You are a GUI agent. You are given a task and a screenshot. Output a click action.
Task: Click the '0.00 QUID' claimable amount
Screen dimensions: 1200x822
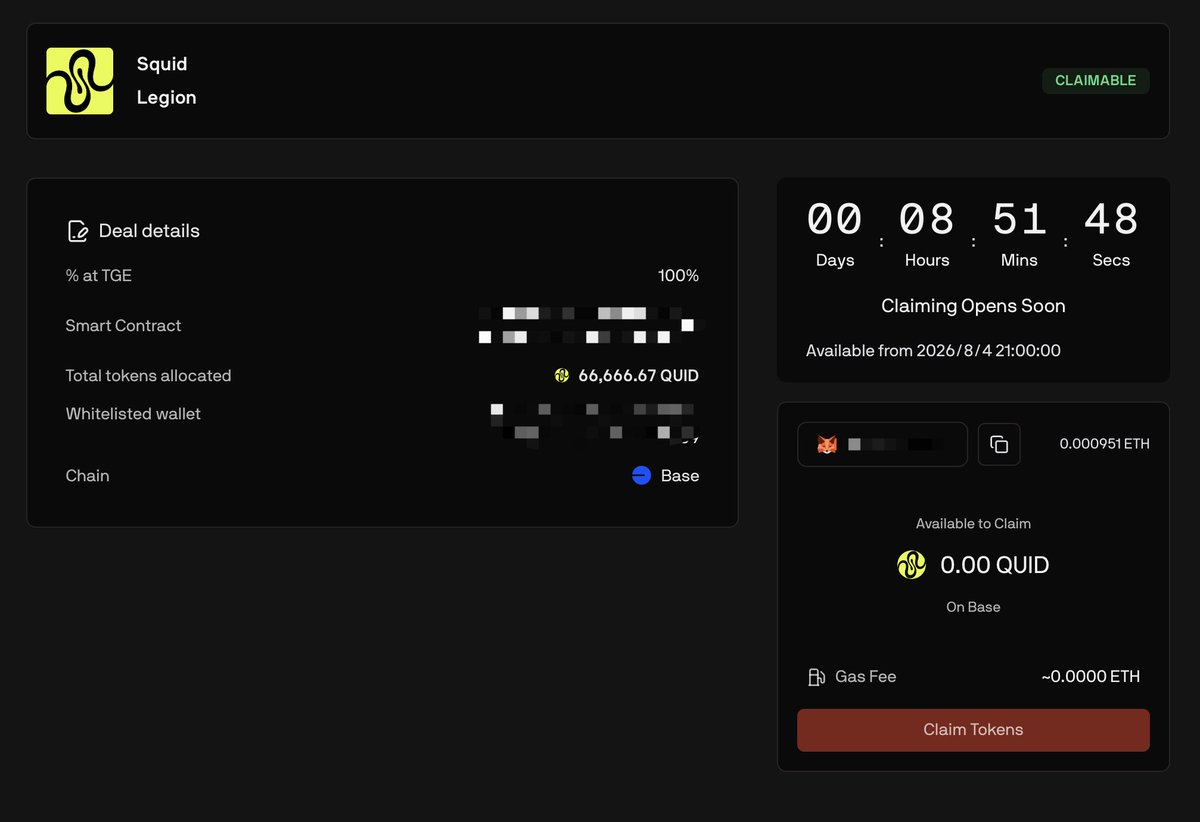(994, 565)
